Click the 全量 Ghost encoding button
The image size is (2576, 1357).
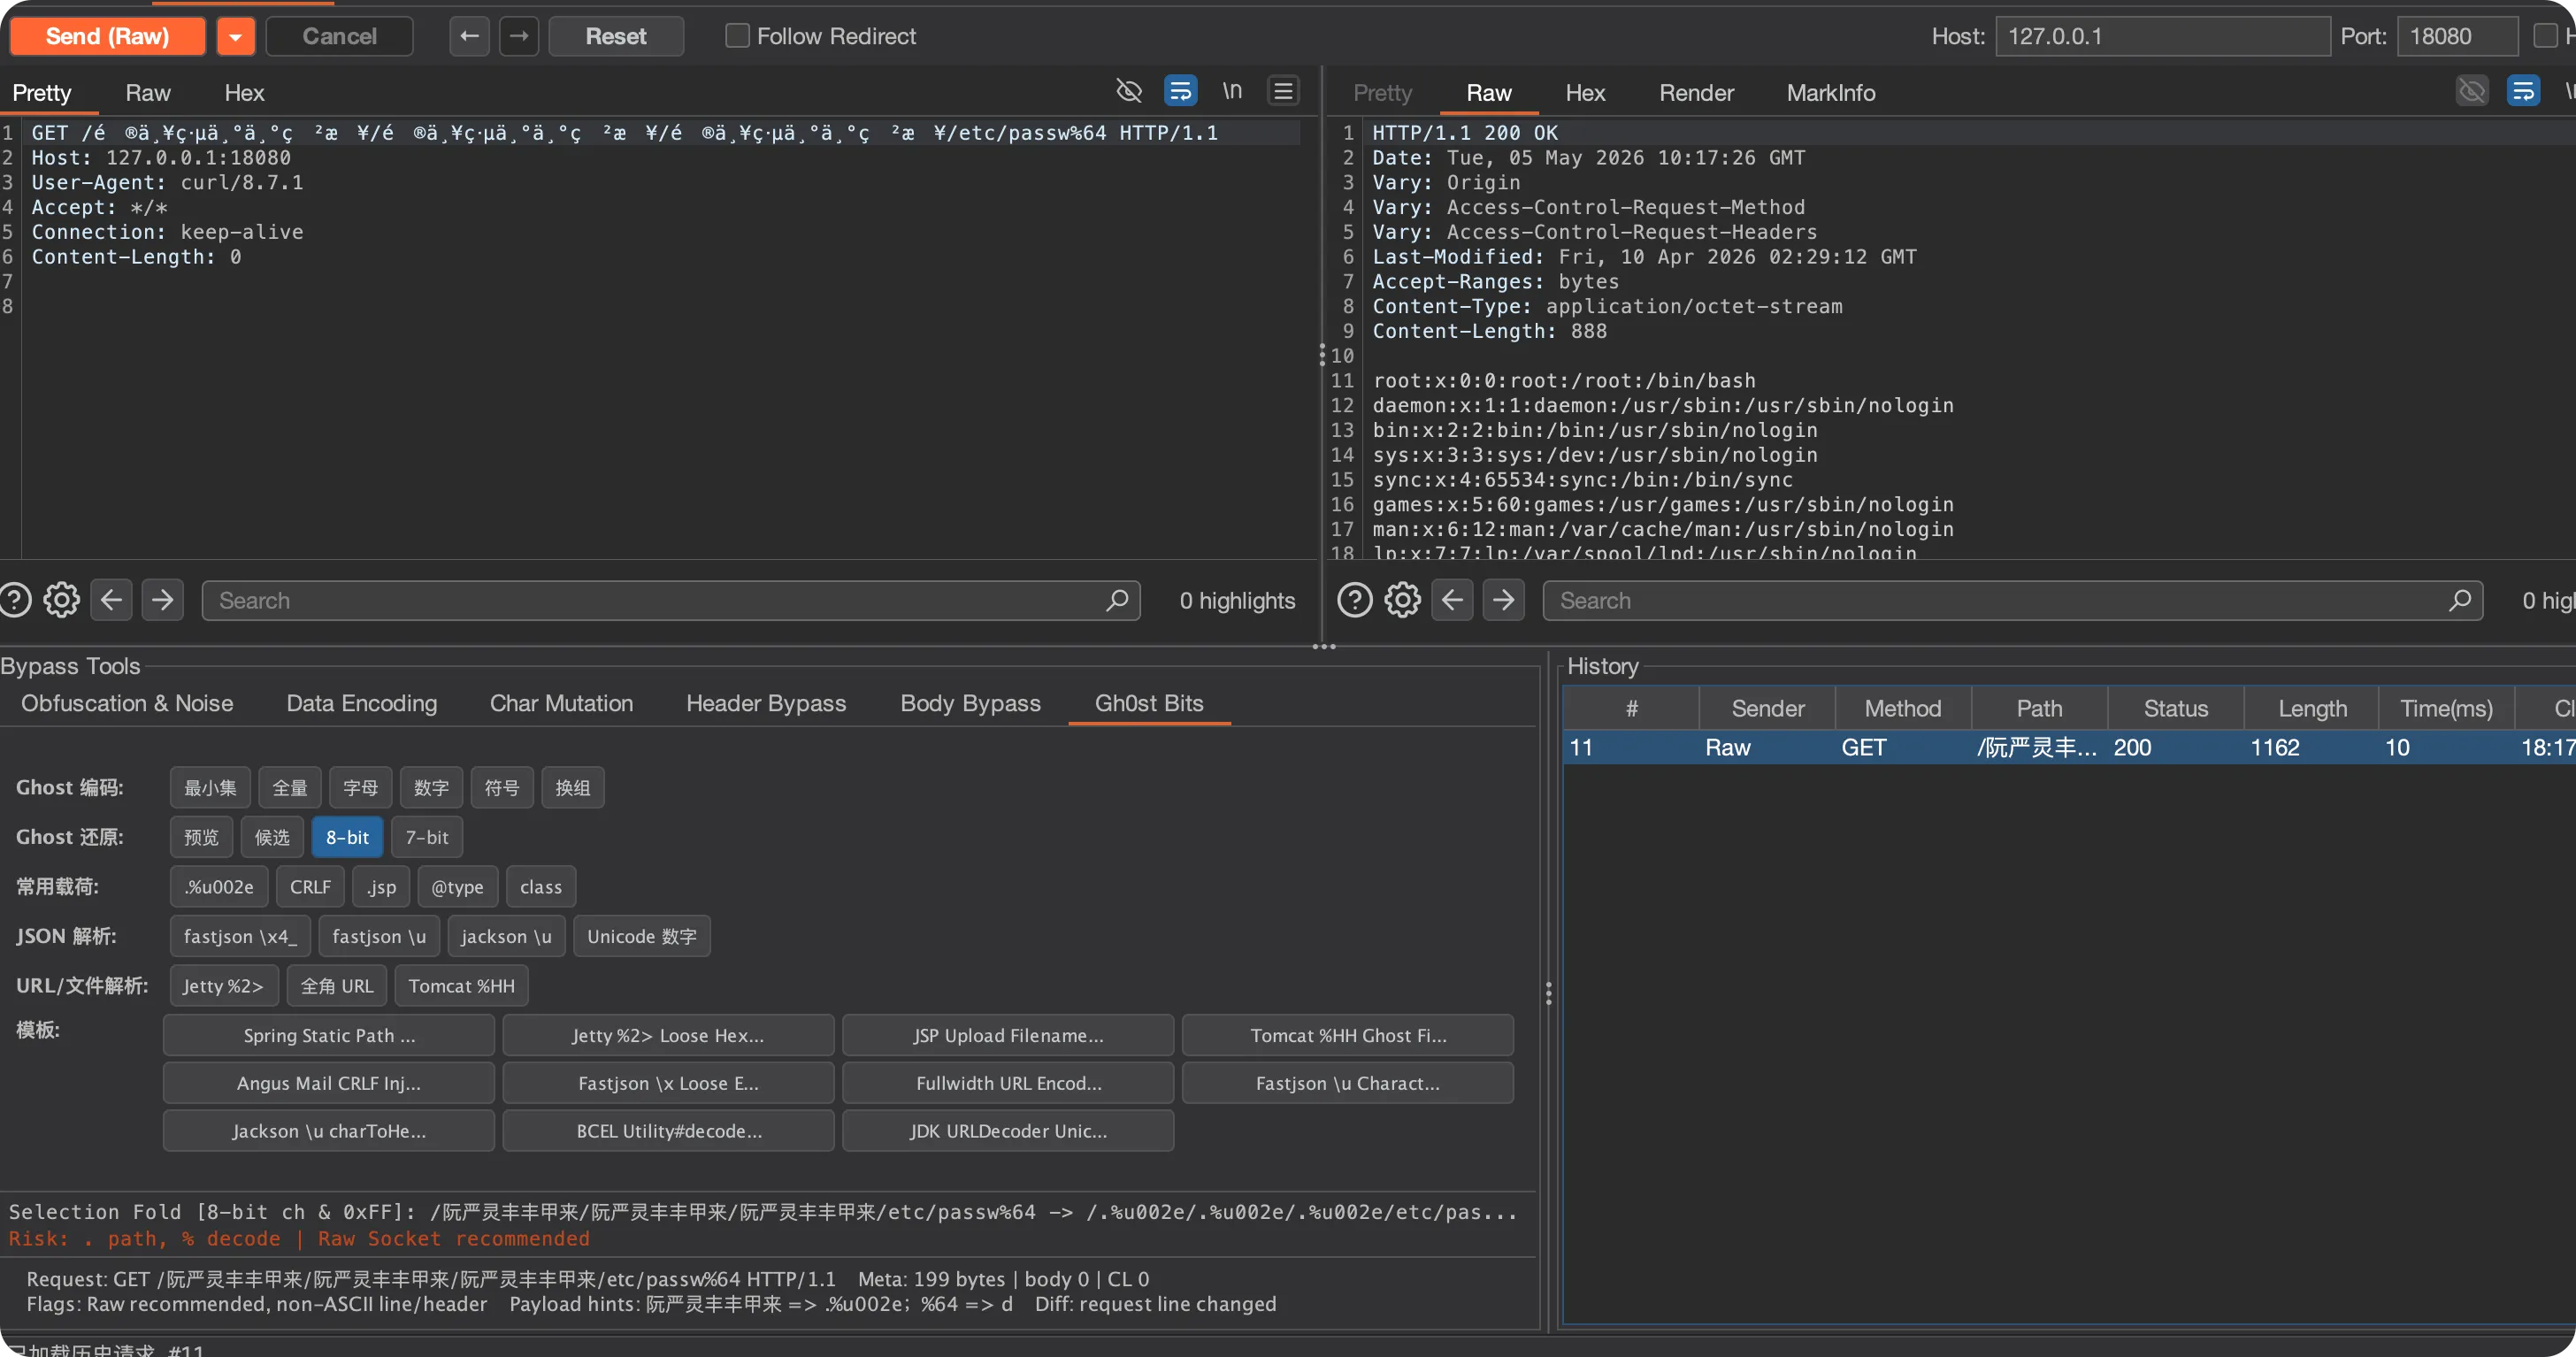coord(290,788)
